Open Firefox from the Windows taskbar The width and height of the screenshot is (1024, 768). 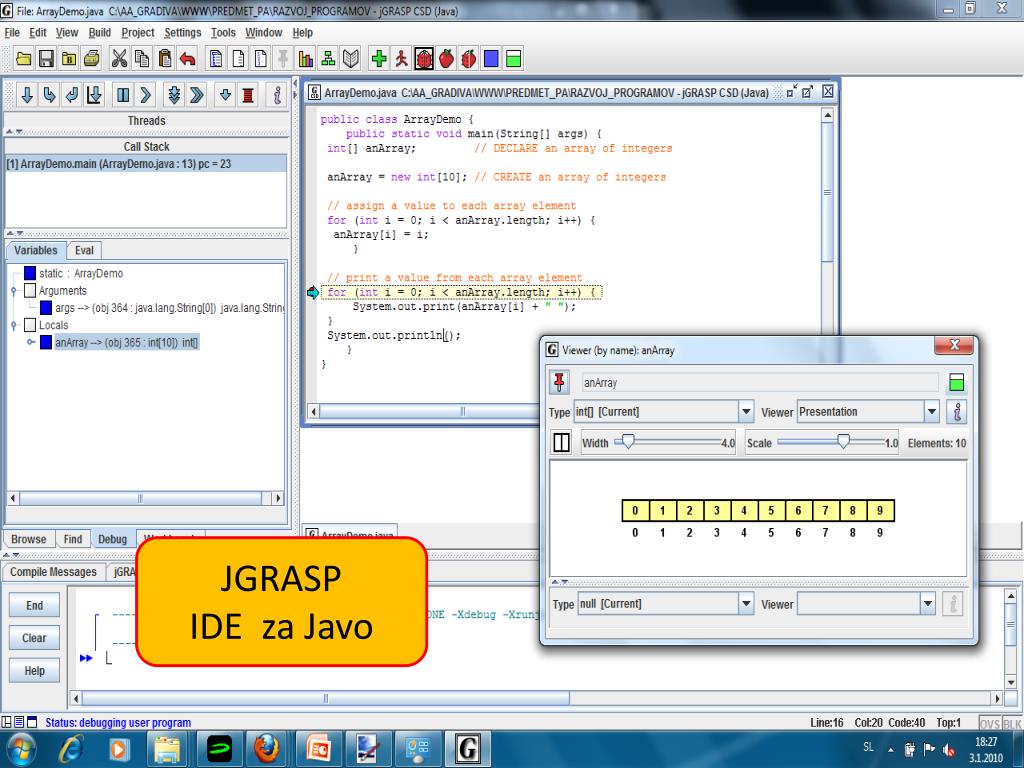click(x=266, y=748)
